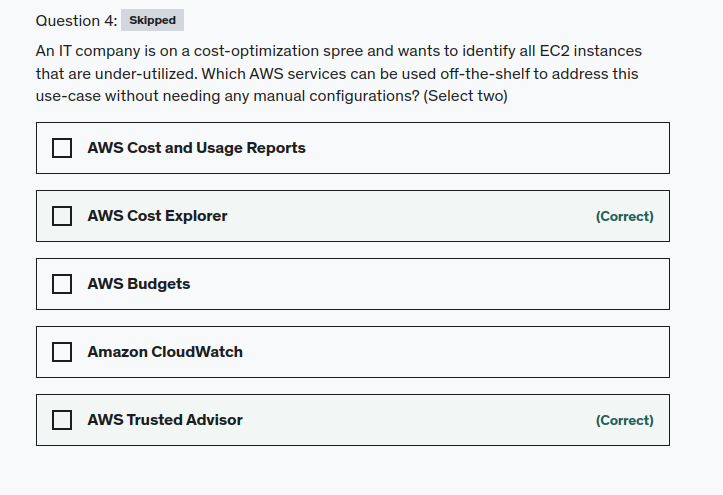This screenshot has height=495, width=723.
Task: Click the 'AWS Cost and Usage Reports' label text
Action: coord(196,148)
